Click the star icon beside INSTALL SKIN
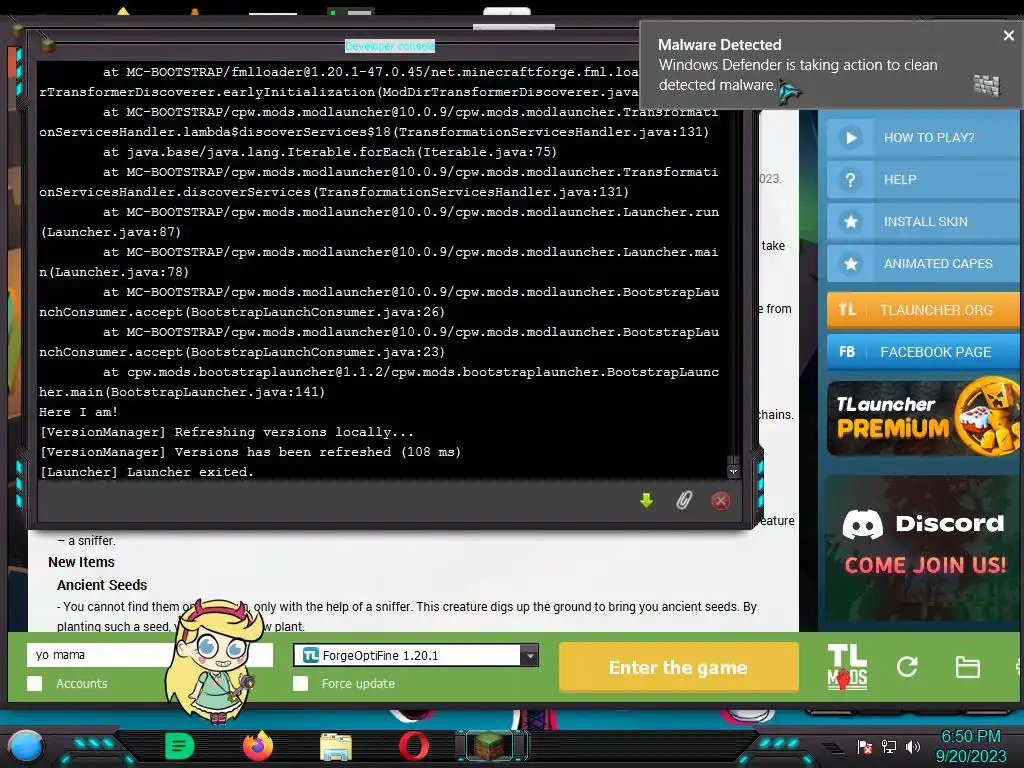Screen dimensions: 1024x768 click(x=850, y=221)
